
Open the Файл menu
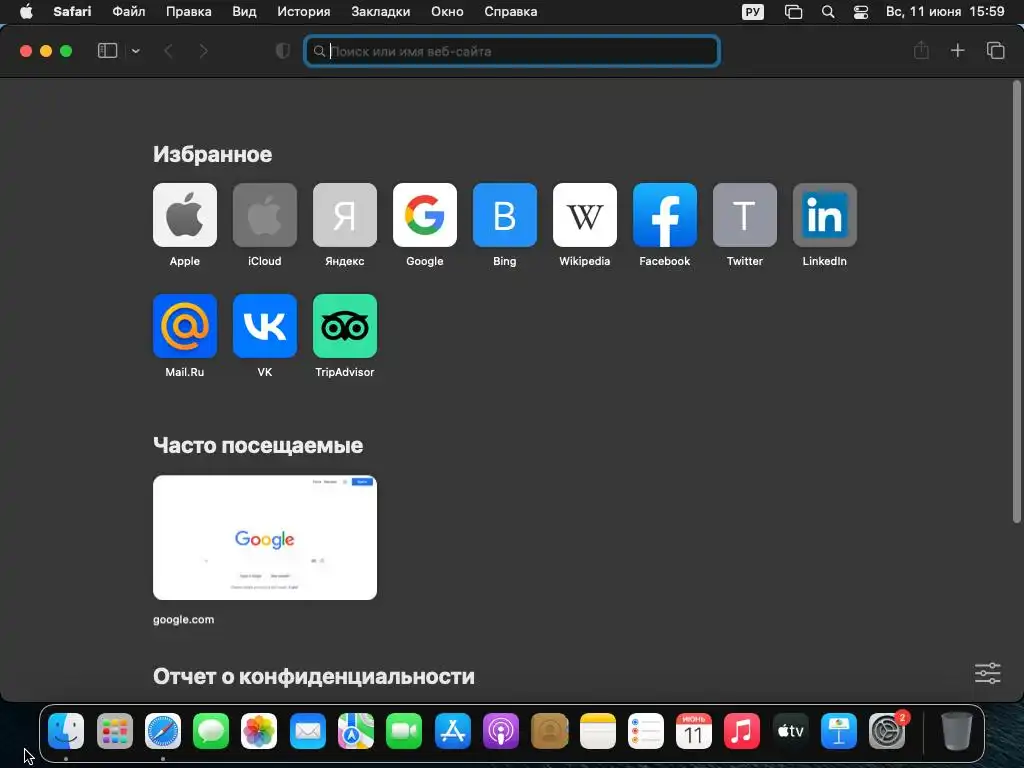[129, 12]
